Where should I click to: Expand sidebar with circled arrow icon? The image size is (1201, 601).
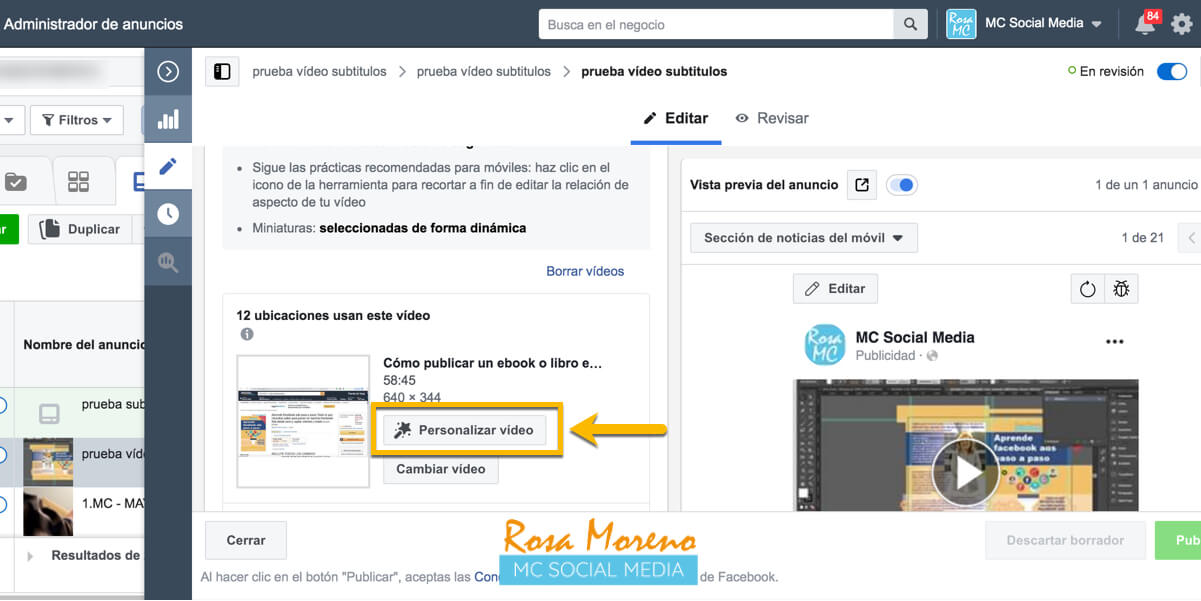pos(168,71)
